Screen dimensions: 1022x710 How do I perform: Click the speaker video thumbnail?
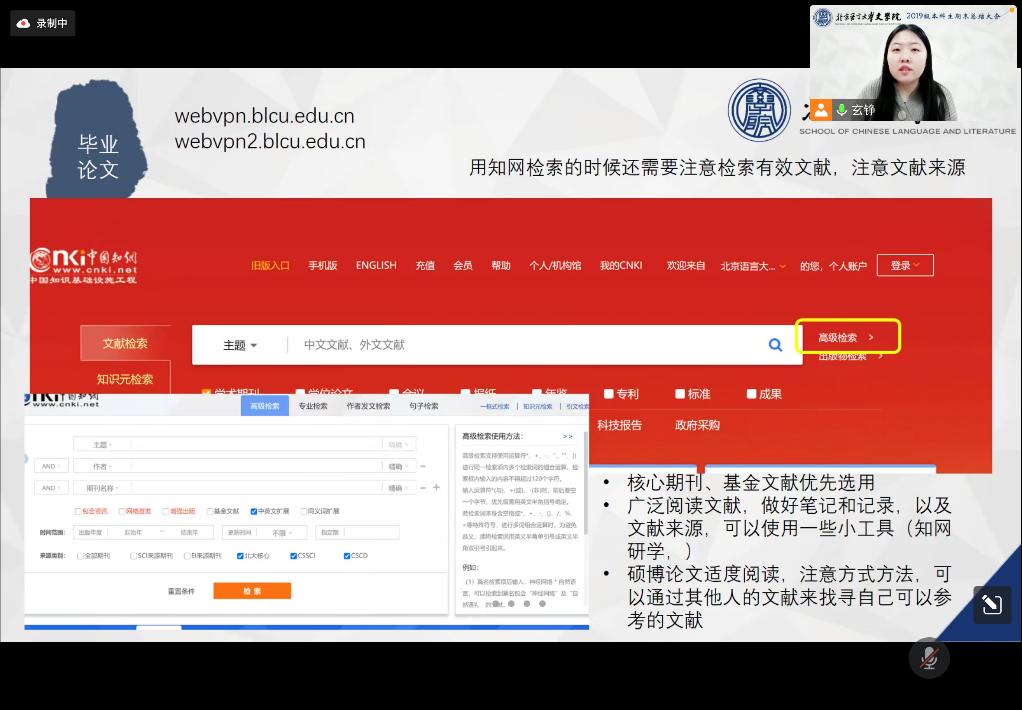click(912, 64)
